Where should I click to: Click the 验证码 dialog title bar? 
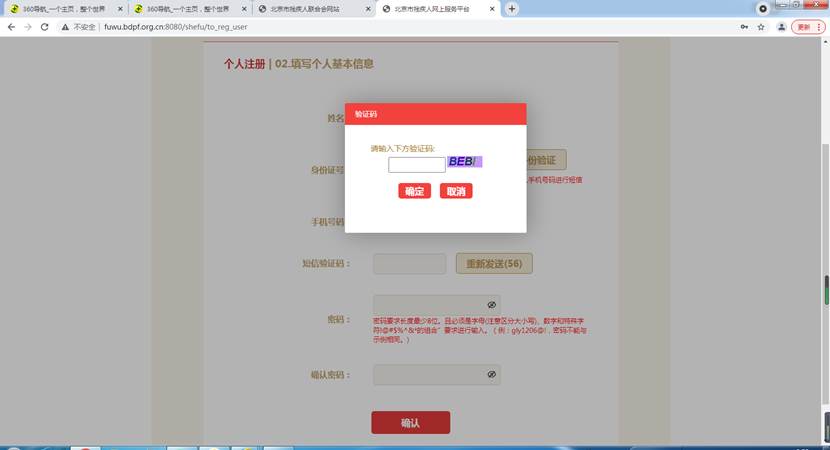[436, 114]
